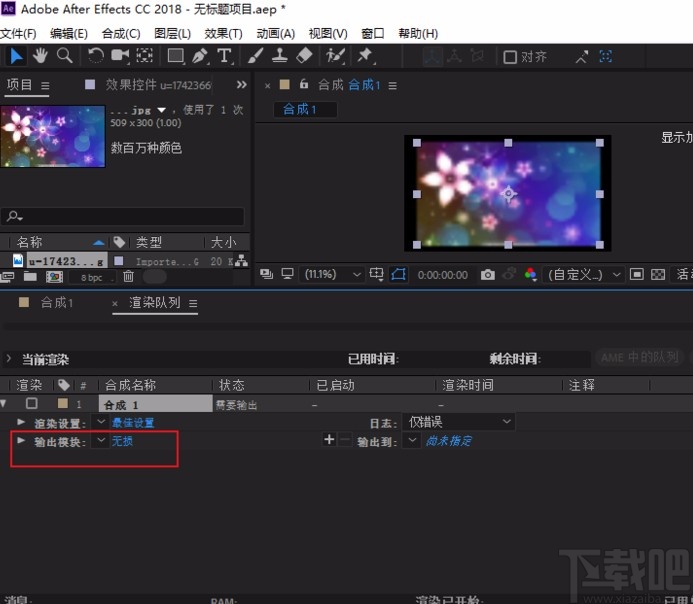
Task: Open the 输出模块 template dropdown arrow
Action: (x=101, y=440)
